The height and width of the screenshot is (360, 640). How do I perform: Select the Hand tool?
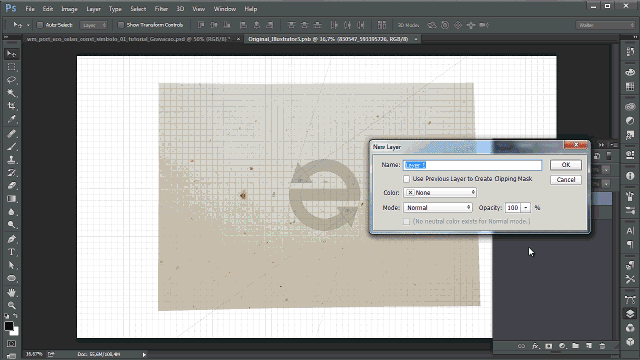tap(11, 292)
